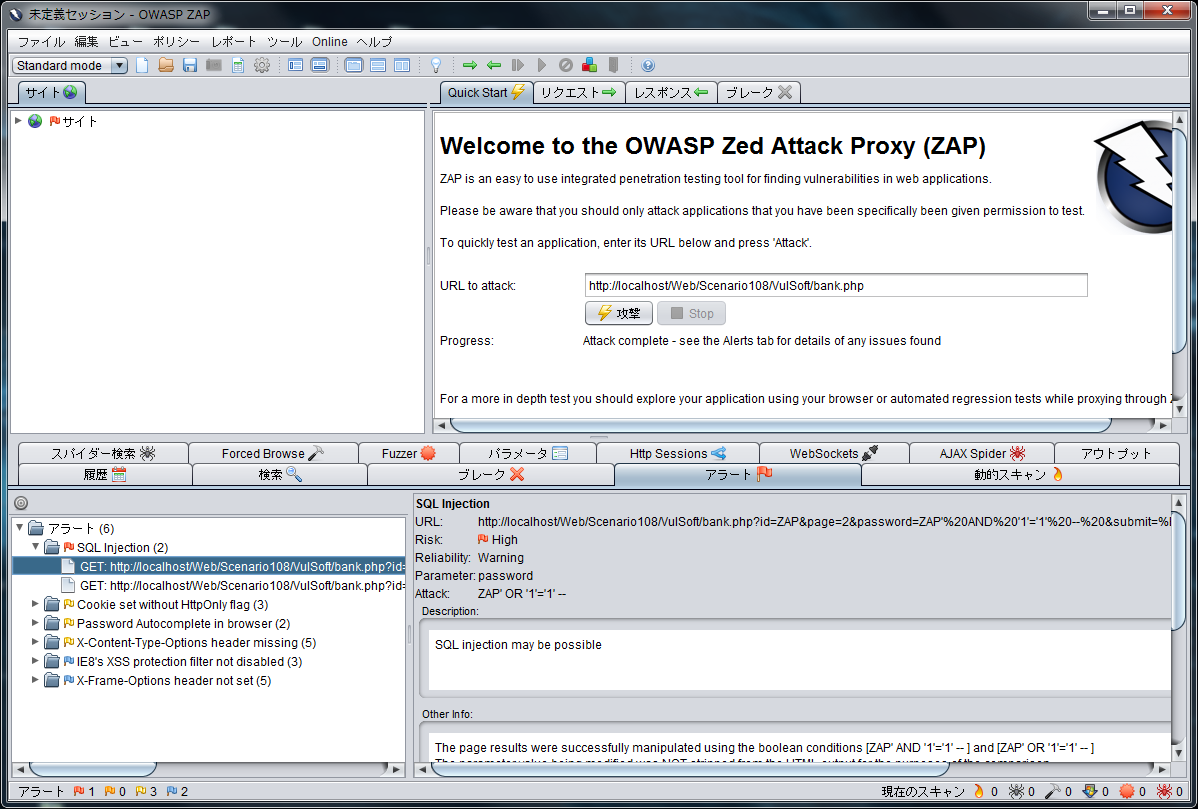Open the 履歴 tab
The height and width of the screenshot is (809, 1198).
[x=104, y=474]
